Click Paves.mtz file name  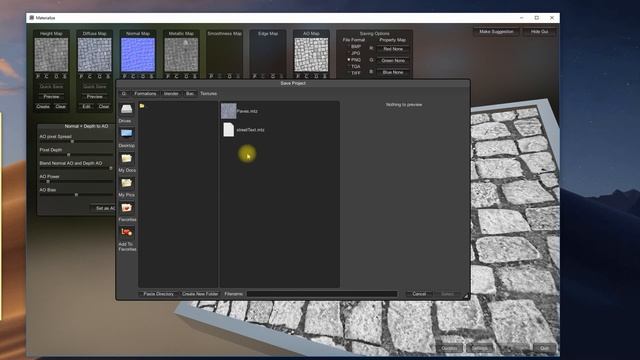tap(247, 111)
